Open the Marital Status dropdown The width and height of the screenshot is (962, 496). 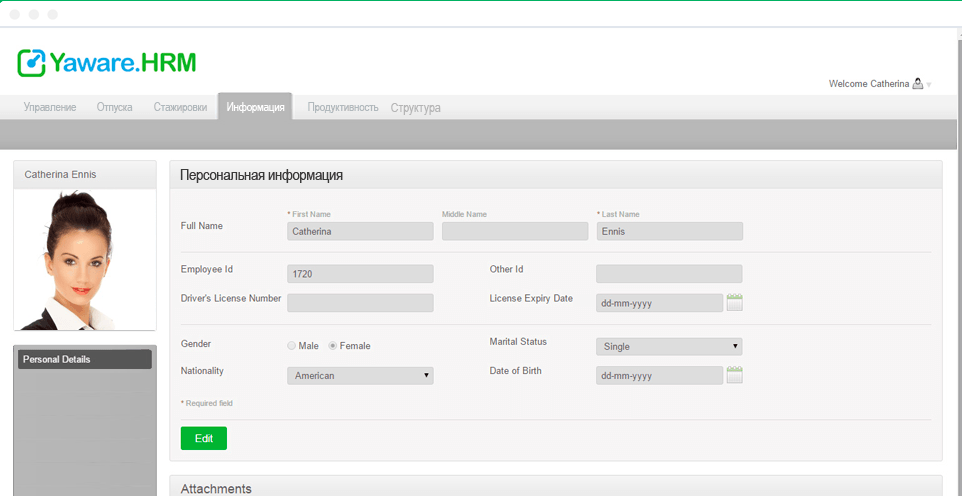[669, 346]
